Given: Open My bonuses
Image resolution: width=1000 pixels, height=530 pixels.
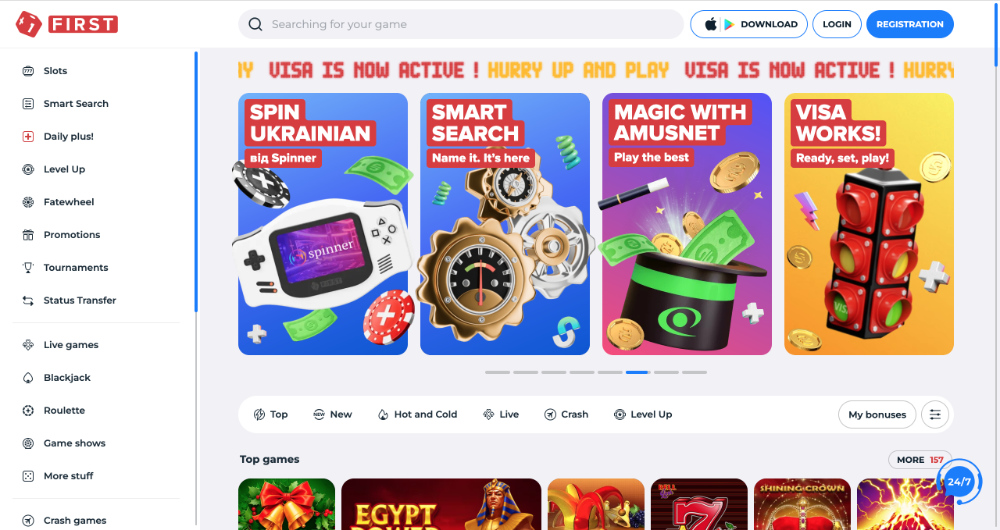Looking at the screenshot, I should point(877,415).
